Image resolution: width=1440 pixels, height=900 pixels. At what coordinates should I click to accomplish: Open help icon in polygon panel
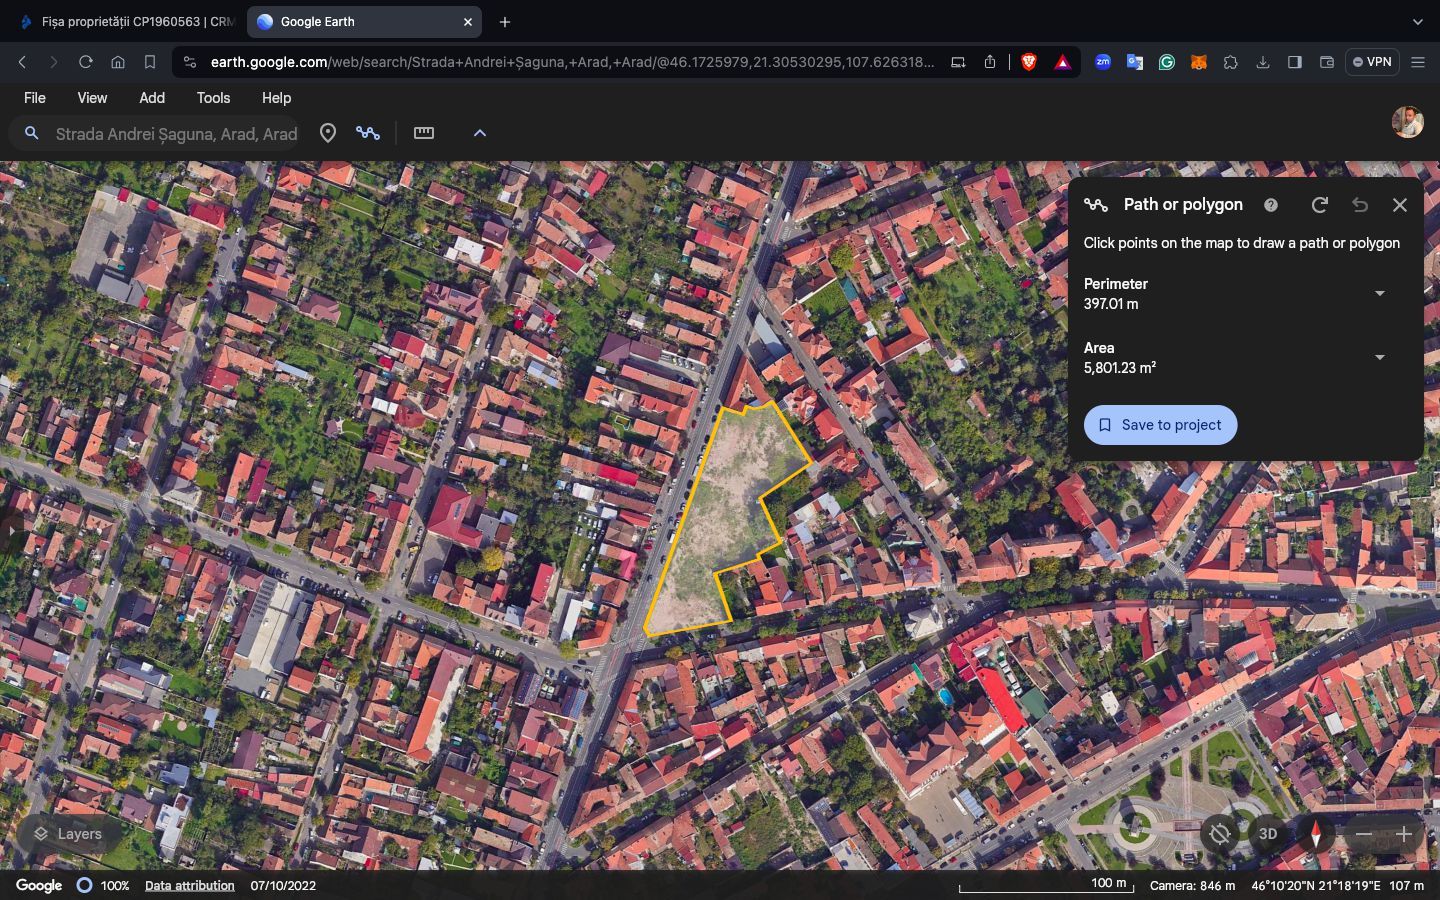pos(1270,205)
